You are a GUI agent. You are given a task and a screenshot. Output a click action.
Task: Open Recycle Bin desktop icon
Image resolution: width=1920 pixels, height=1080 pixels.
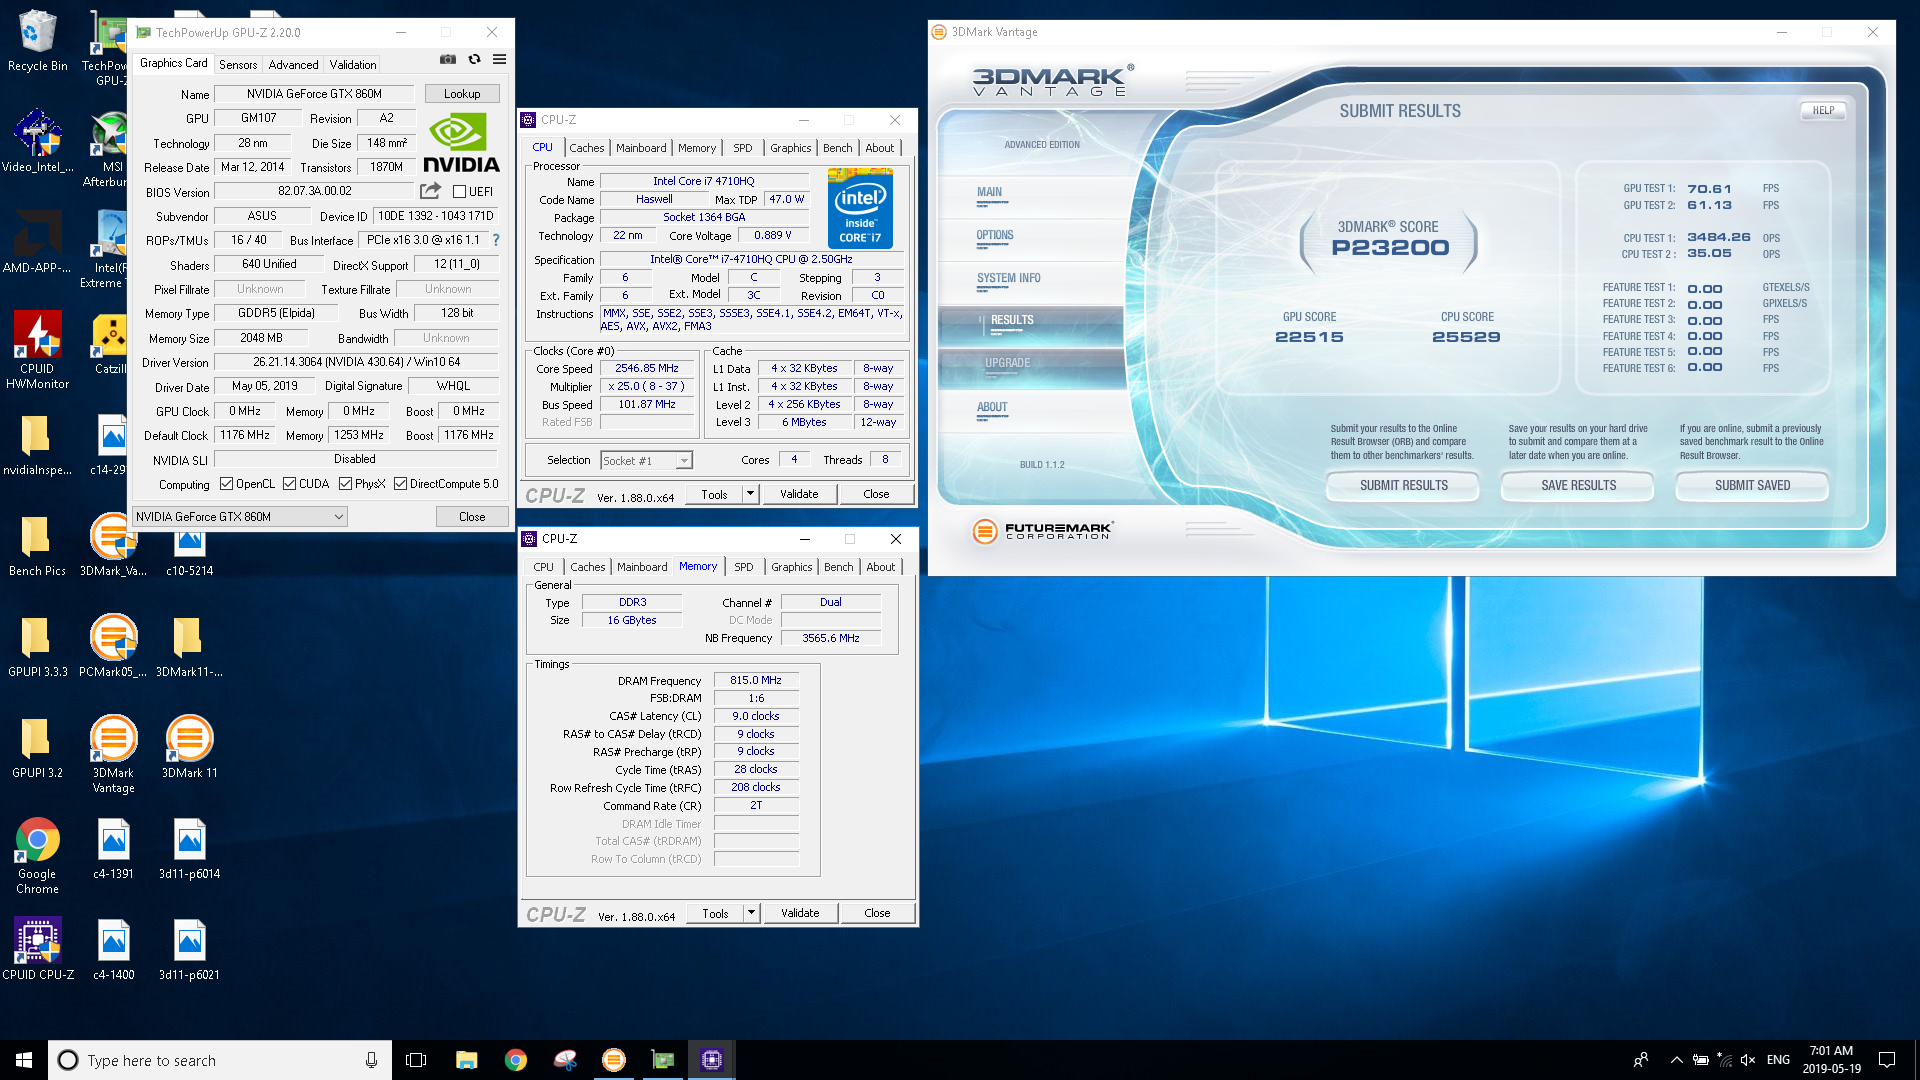[37, 40]
